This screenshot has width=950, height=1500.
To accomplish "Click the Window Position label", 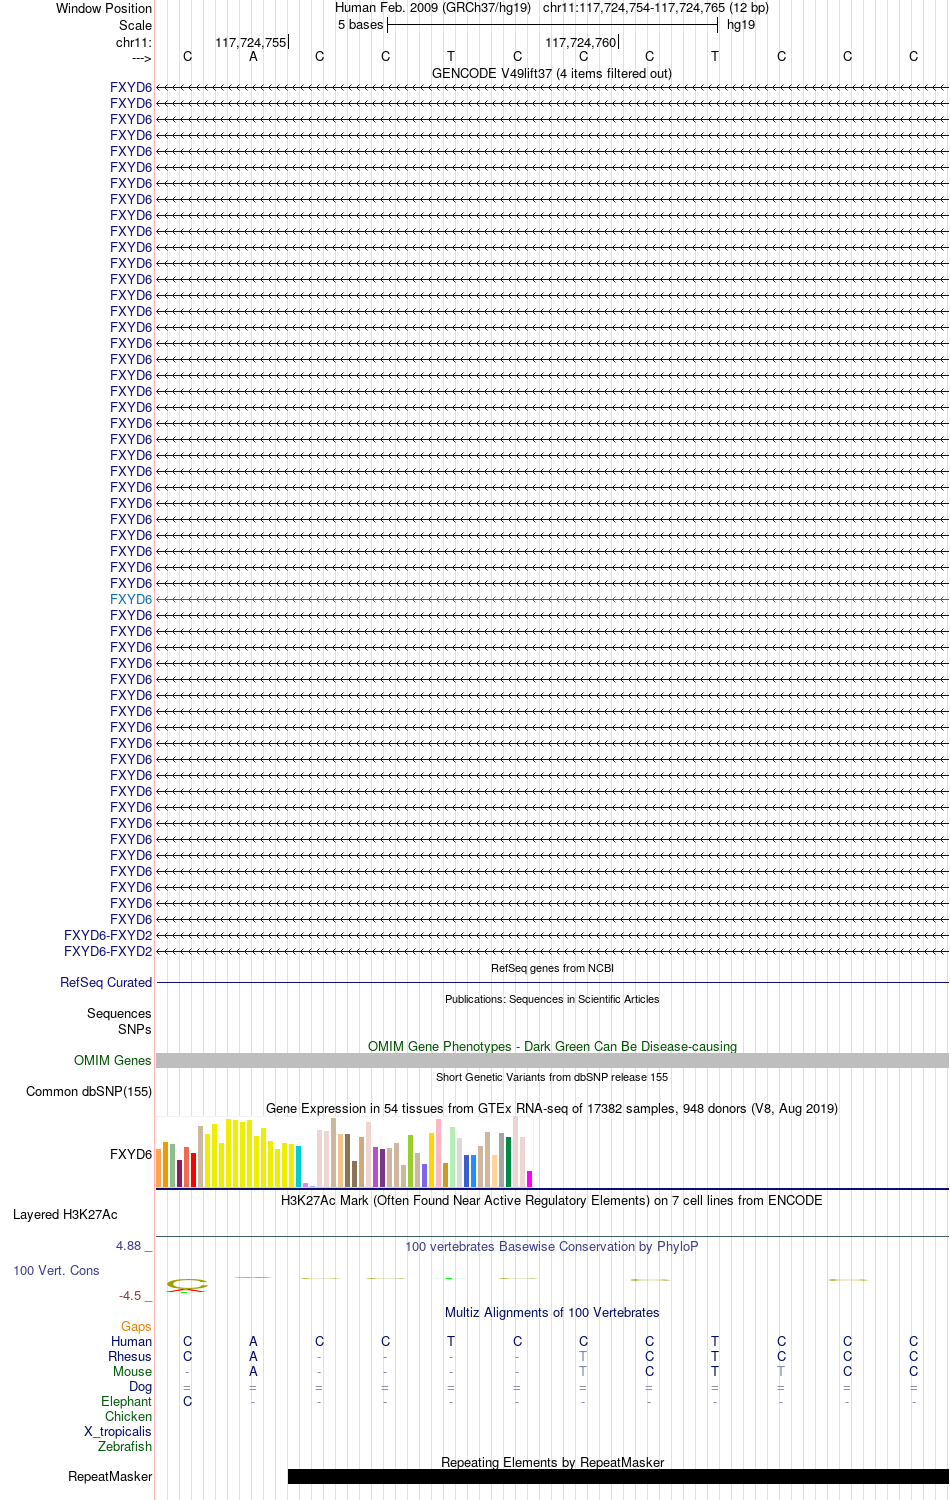I will coord(104,8).
